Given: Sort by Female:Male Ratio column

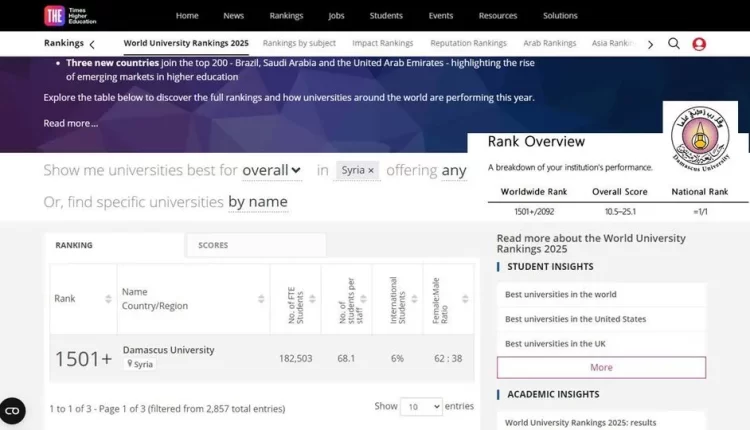Looking at the screenshot, I should click(x=465, y=298).
